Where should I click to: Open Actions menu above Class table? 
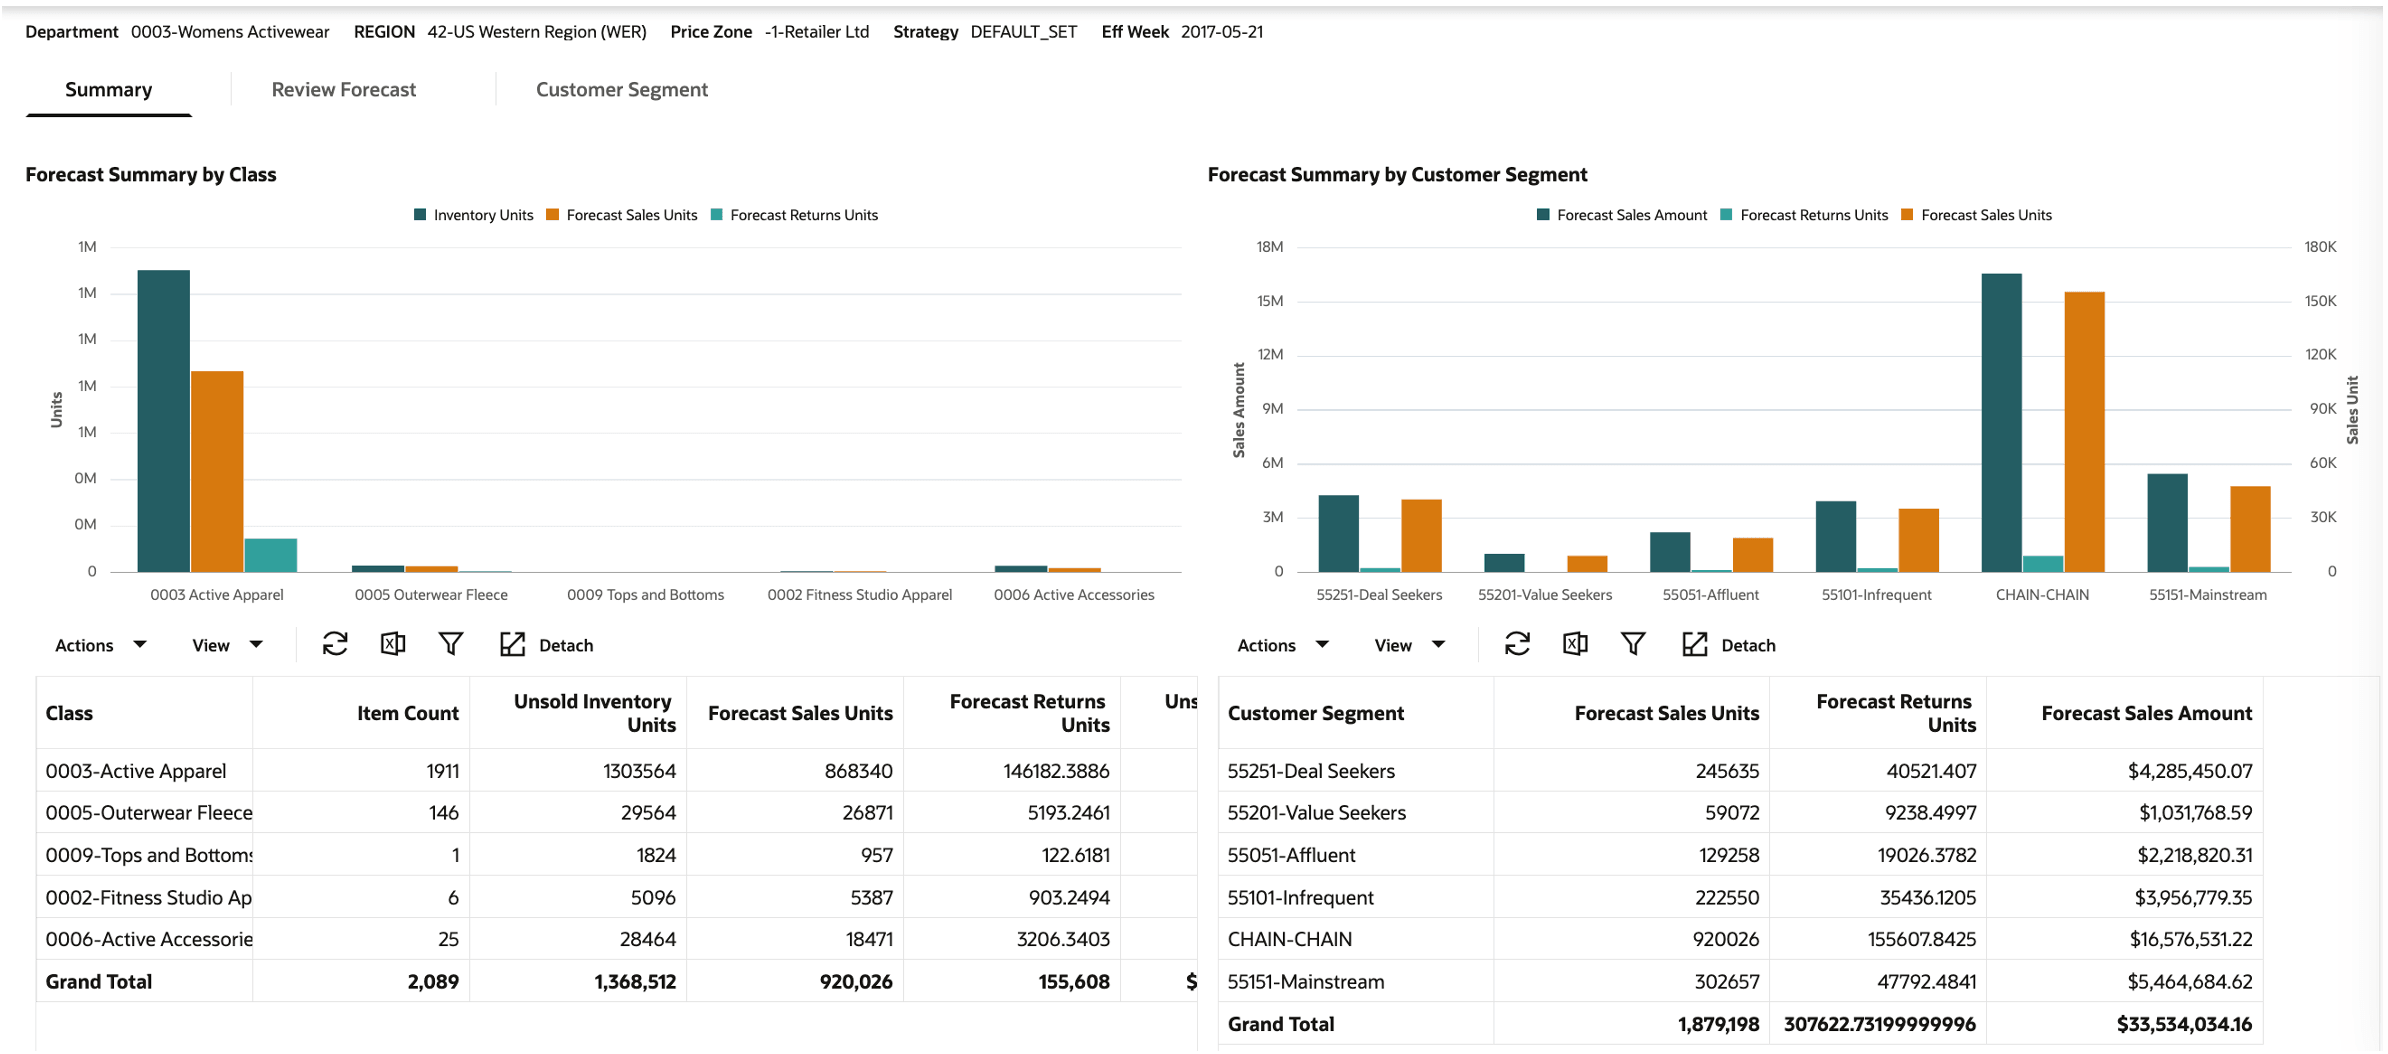[101, 646]
